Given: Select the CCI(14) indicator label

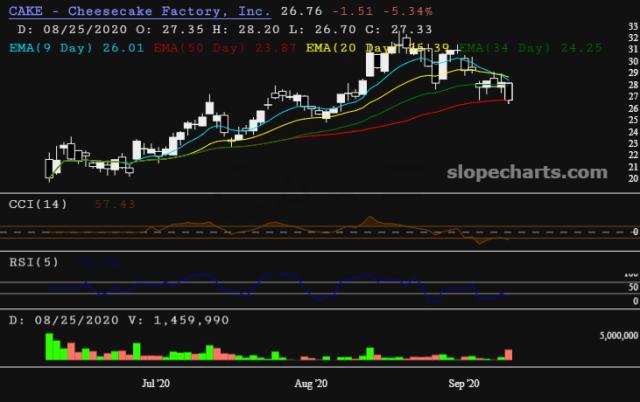Looking at the screenshot, I should (41, 203).
